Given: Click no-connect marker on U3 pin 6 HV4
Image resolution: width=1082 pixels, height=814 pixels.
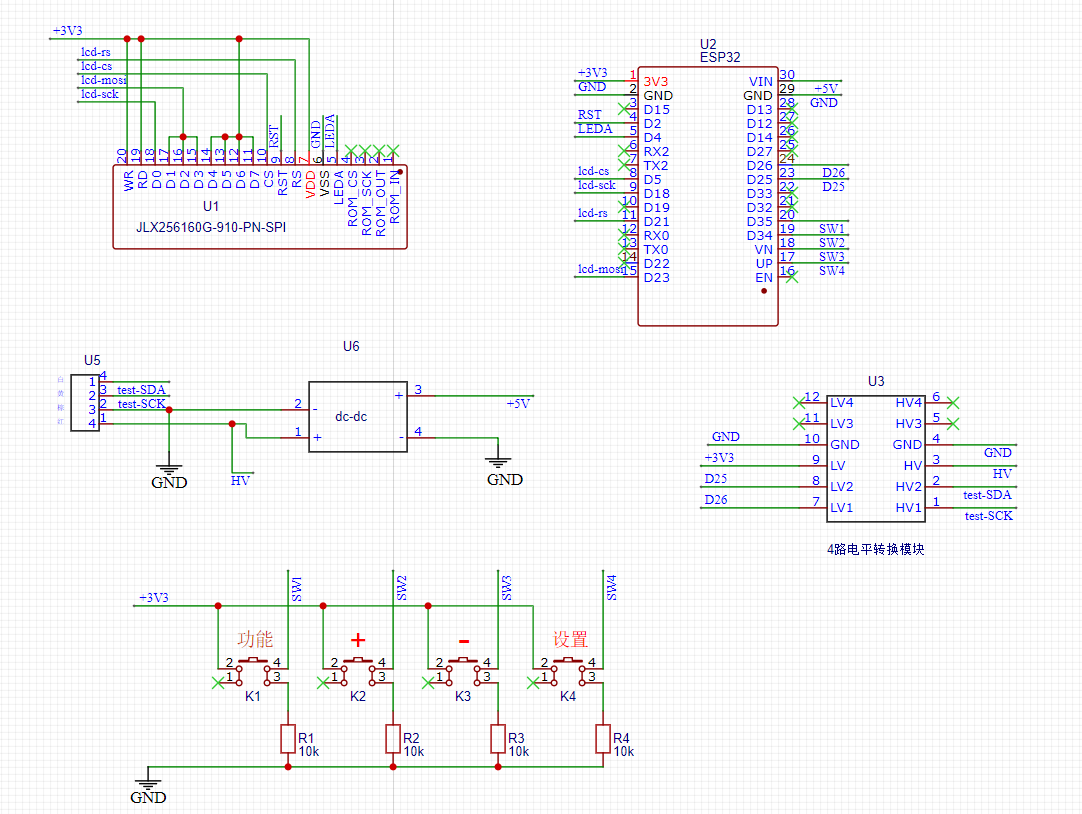Looking at the screenshot, I should pyautogui.click(x=953, y=403).
